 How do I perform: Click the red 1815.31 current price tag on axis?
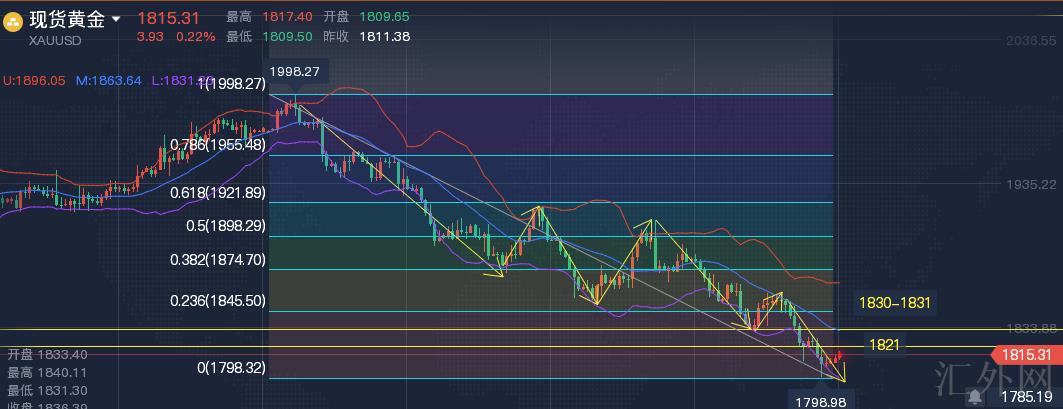pos(1025,355)
